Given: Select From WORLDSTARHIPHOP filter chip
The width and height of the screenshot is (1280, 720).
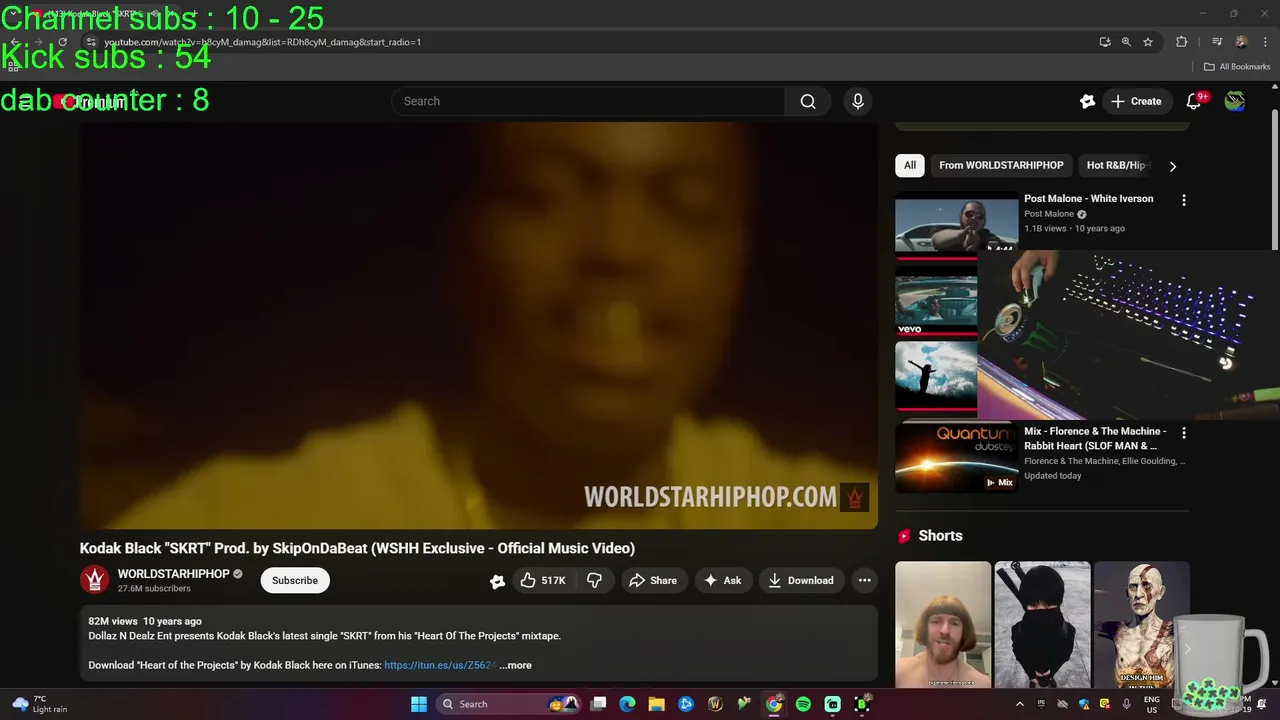Looking at the screenshot, I should pyautogui.click(x=1001, y=165).
